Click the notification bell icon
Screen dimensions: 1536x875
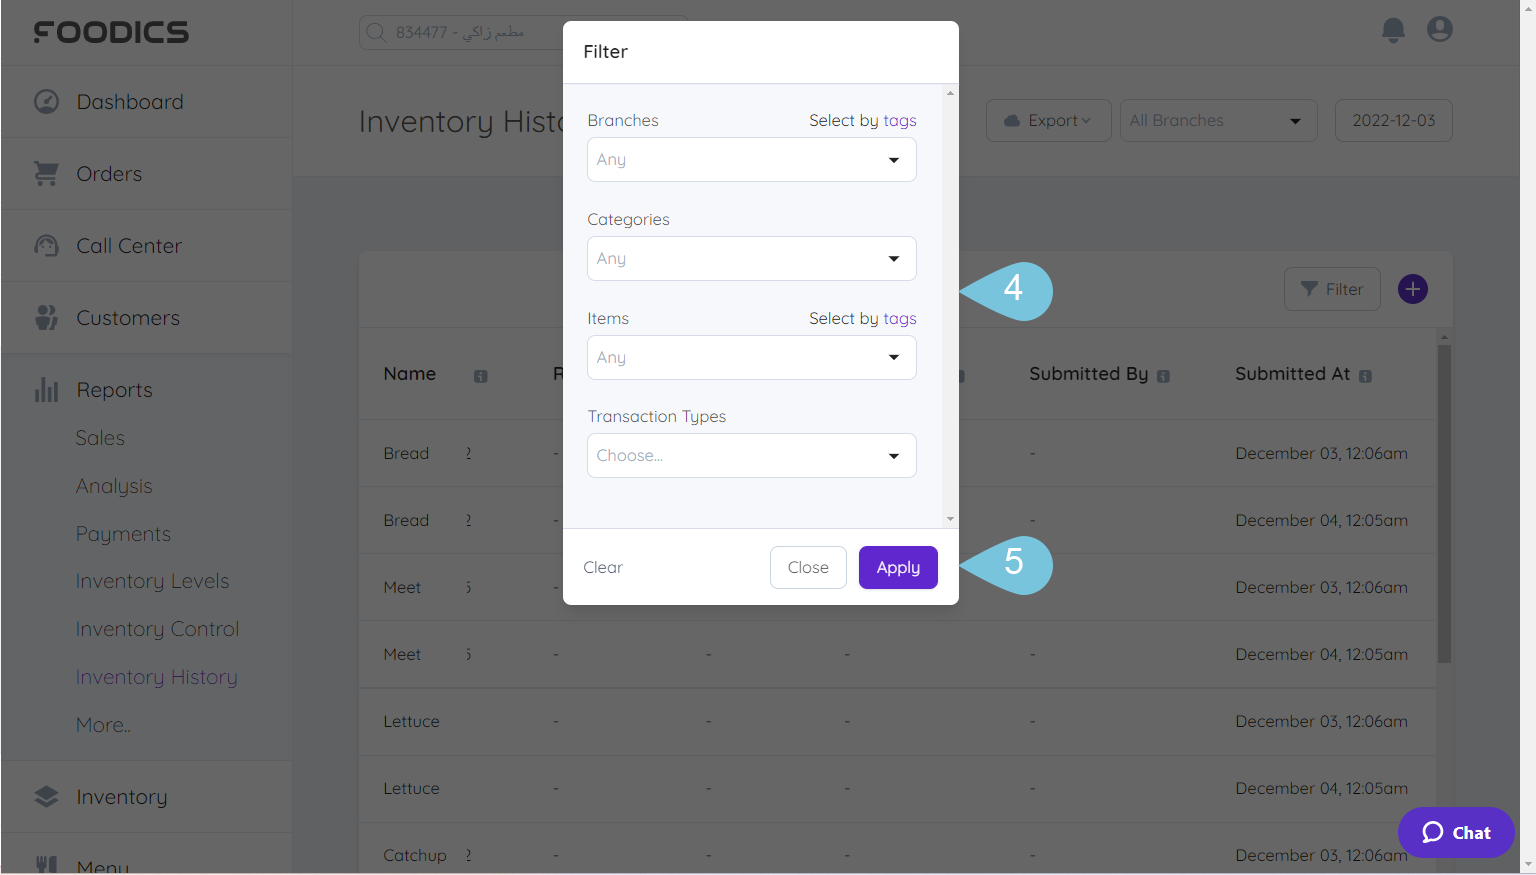click(1393, 30)
